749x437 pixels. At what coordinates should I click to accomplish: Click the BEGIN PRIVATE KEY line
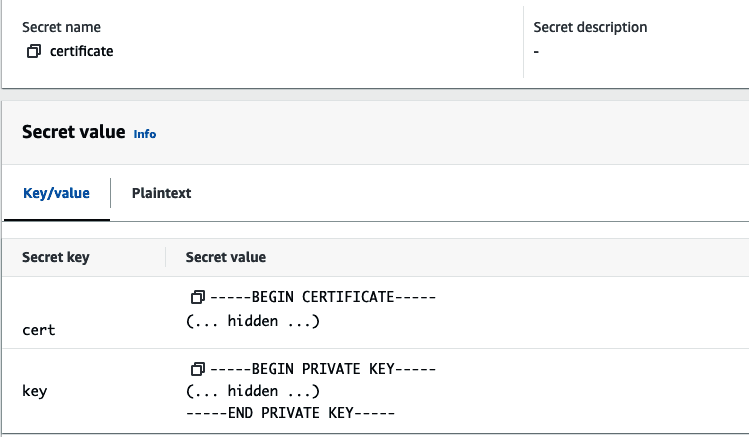click(x=323, y=369)
